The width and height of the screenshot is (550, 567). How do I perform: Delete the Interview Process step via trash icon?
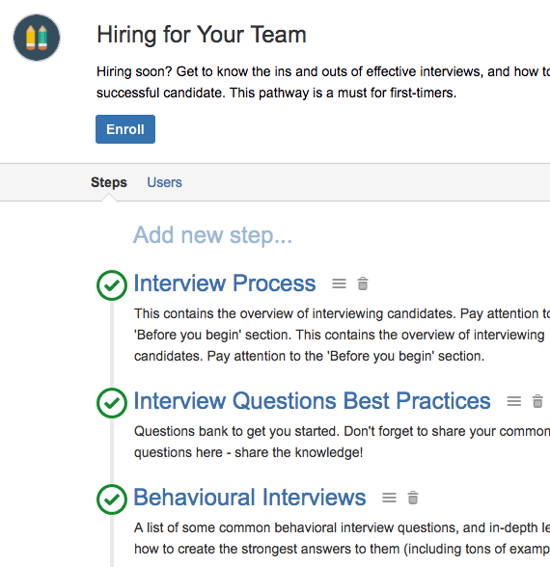[363, 284]
